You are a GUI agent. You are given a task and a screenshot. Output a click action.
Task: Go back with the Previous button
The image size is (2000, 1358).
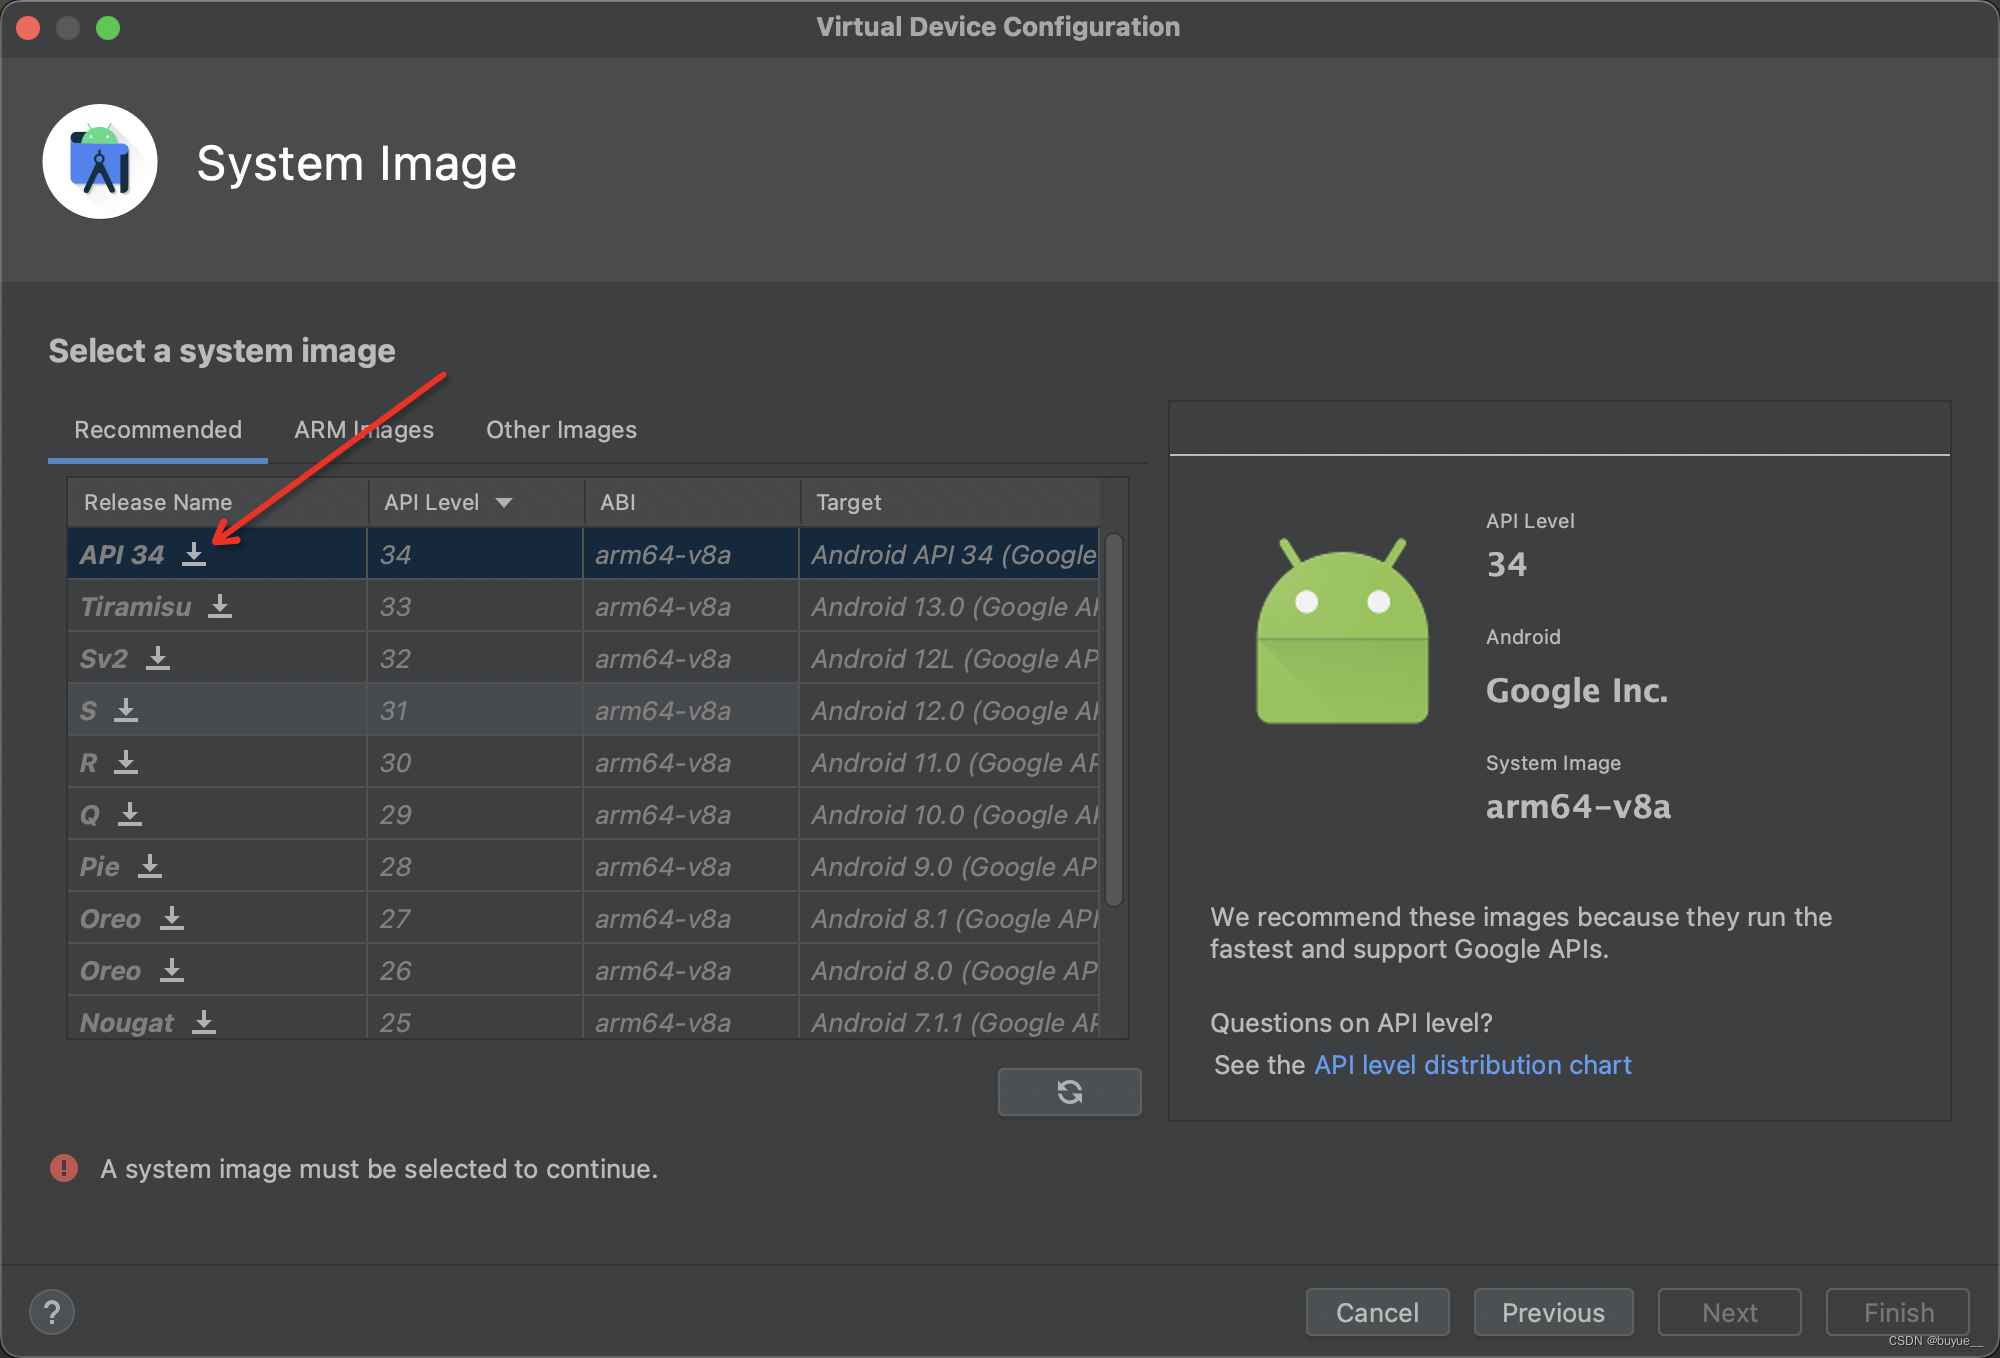click(1553, 1312)
